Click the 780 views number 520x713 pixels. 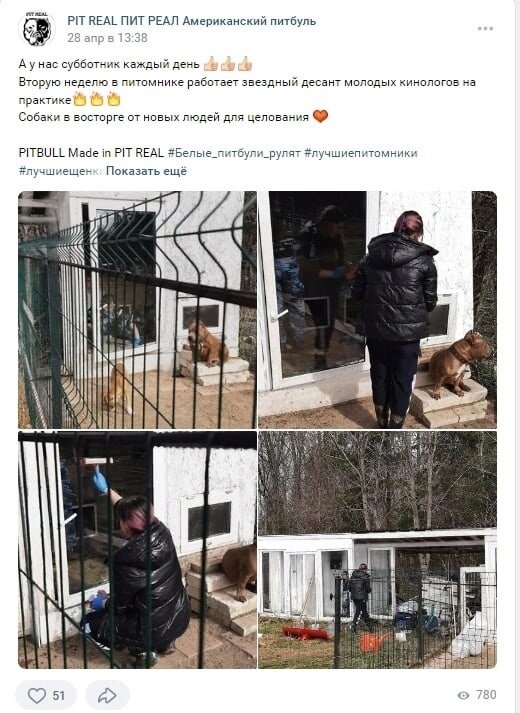(x=486, y=695)
